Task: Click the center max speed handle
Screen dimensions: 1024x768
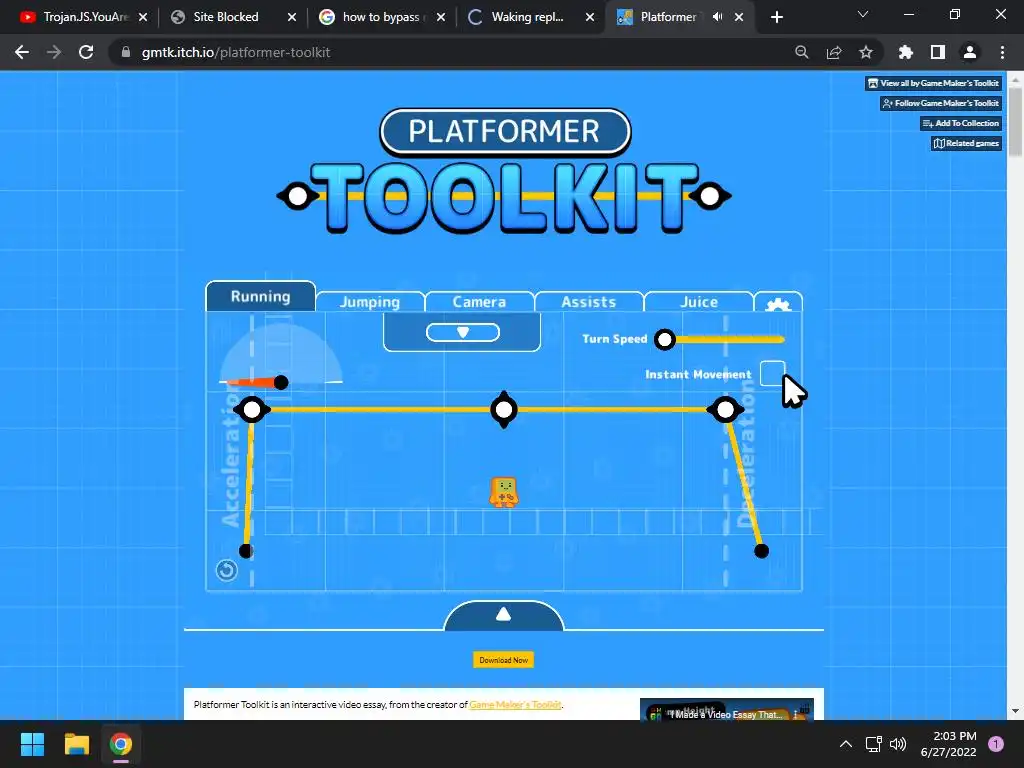Action: 504,409
